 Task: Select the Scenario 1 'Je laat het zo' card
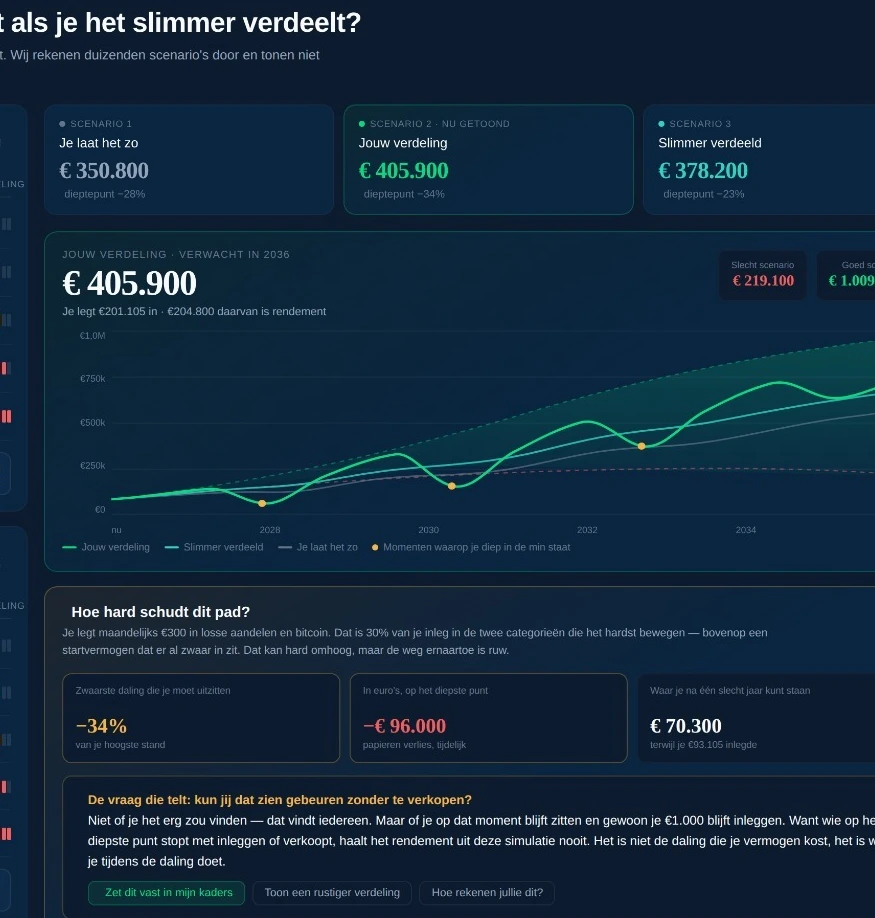pyautogui.click(x=189, y=159)
